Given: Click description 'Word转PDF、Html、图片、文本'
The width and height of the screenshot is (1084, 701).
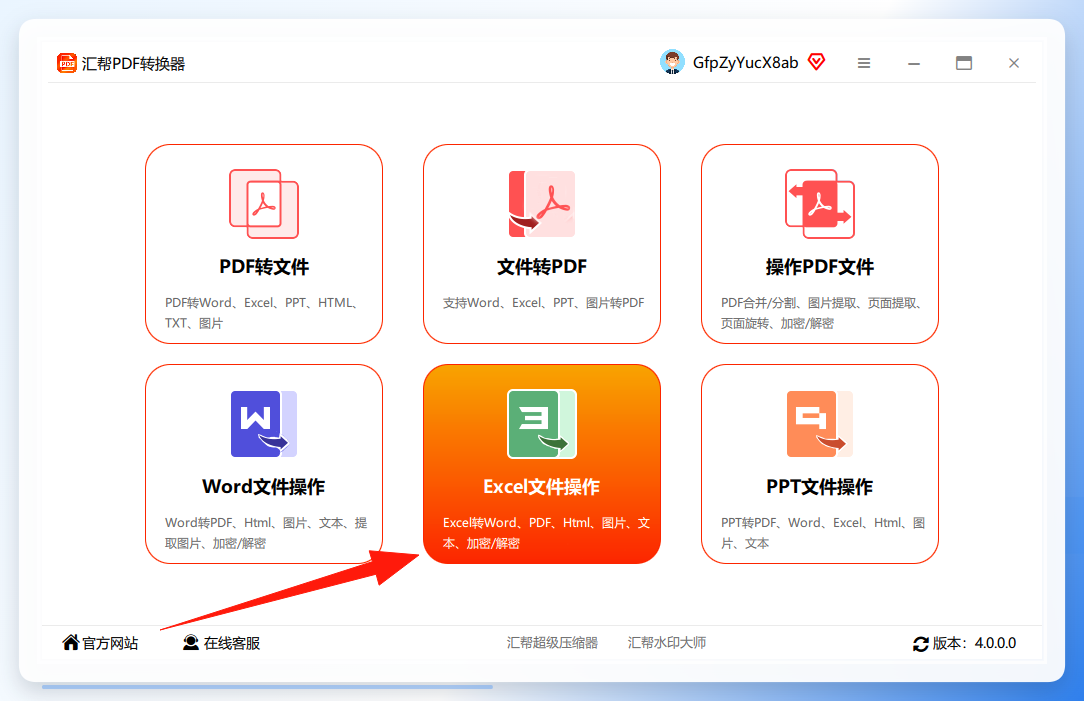Looking at the screenshot, I should 266,532.
